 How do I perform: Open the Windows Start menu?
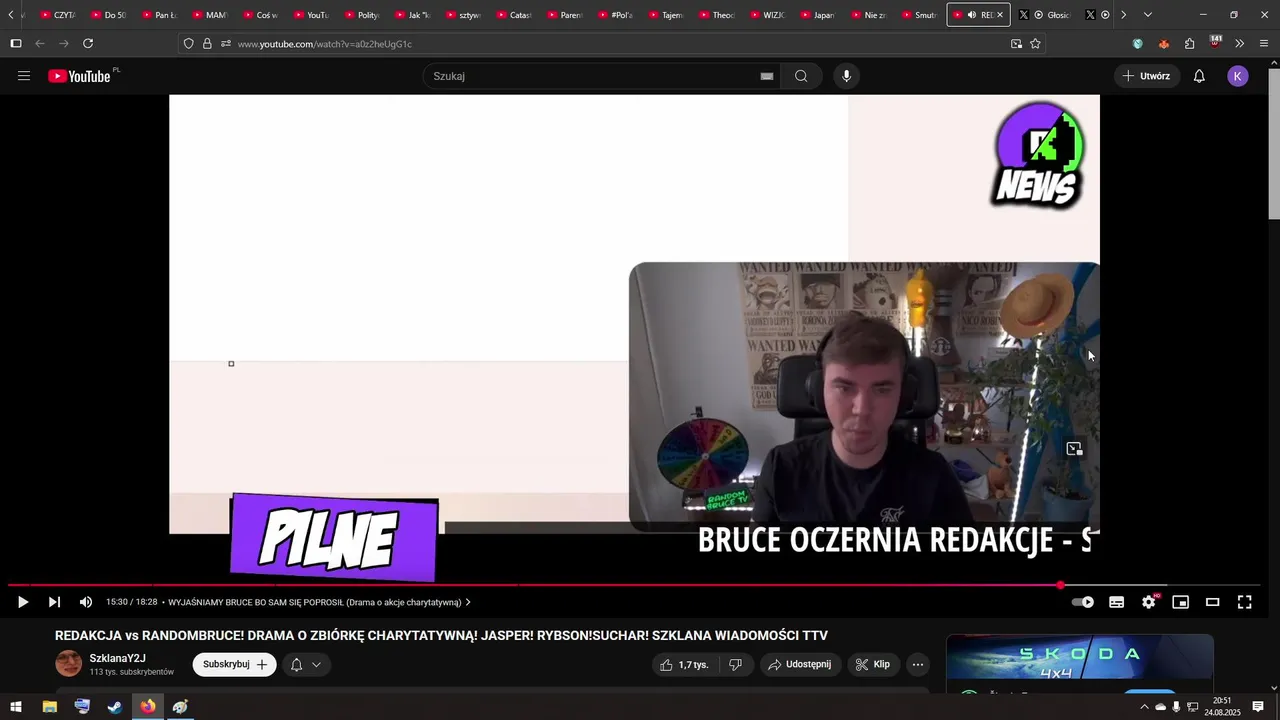tap(16, 707)
